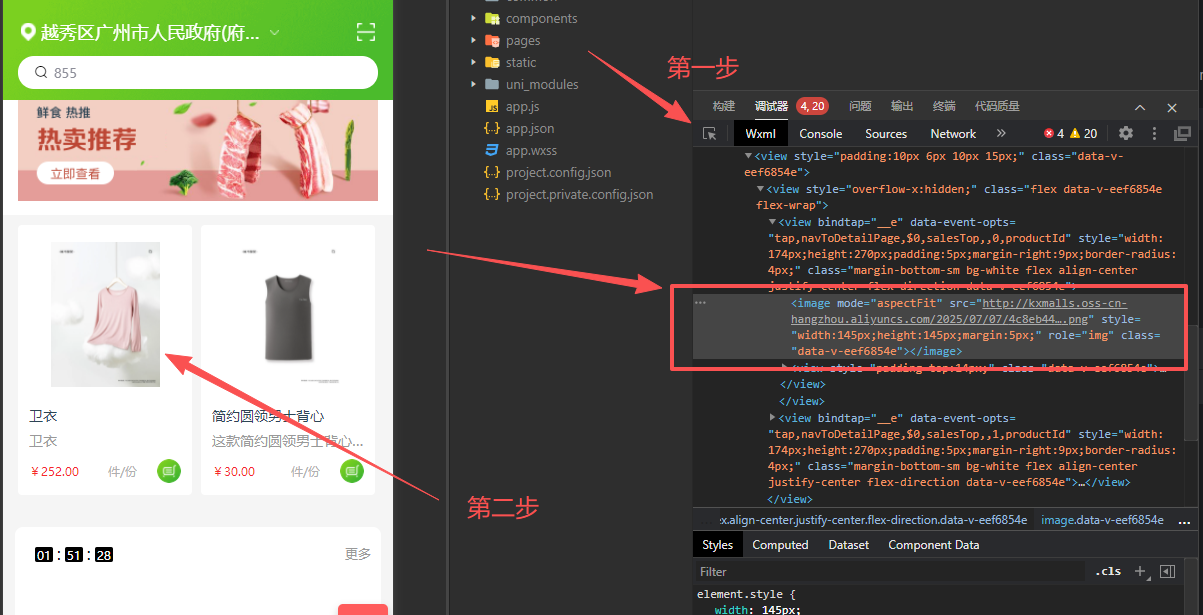Show more devtools tabs chevron
This screenshot has width=1203, height=615.
(x=1001, y=133)
